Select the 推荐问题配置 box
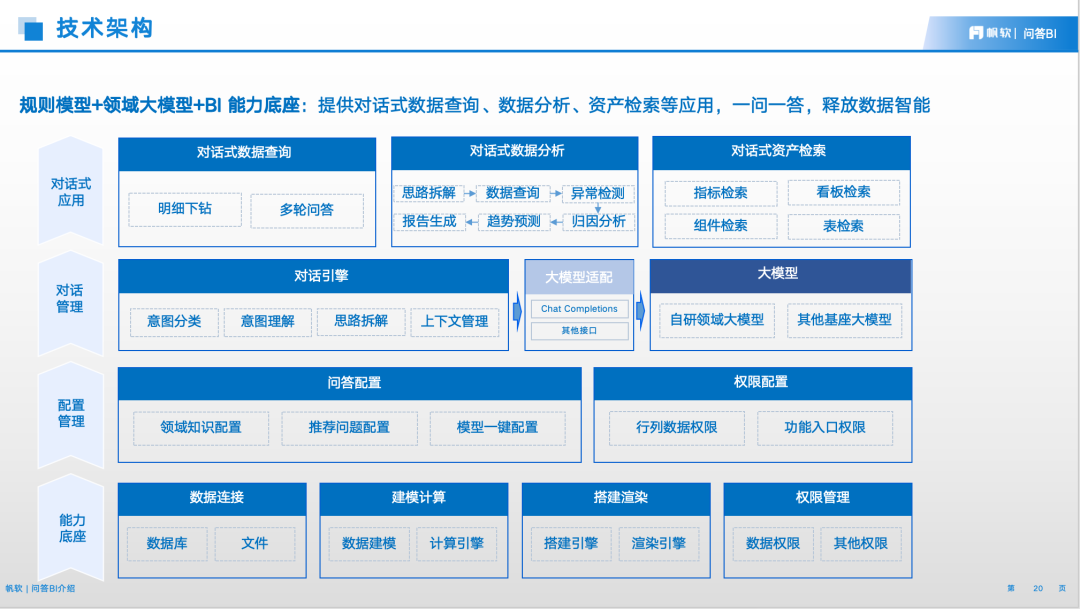 click(x=349, y=428)
